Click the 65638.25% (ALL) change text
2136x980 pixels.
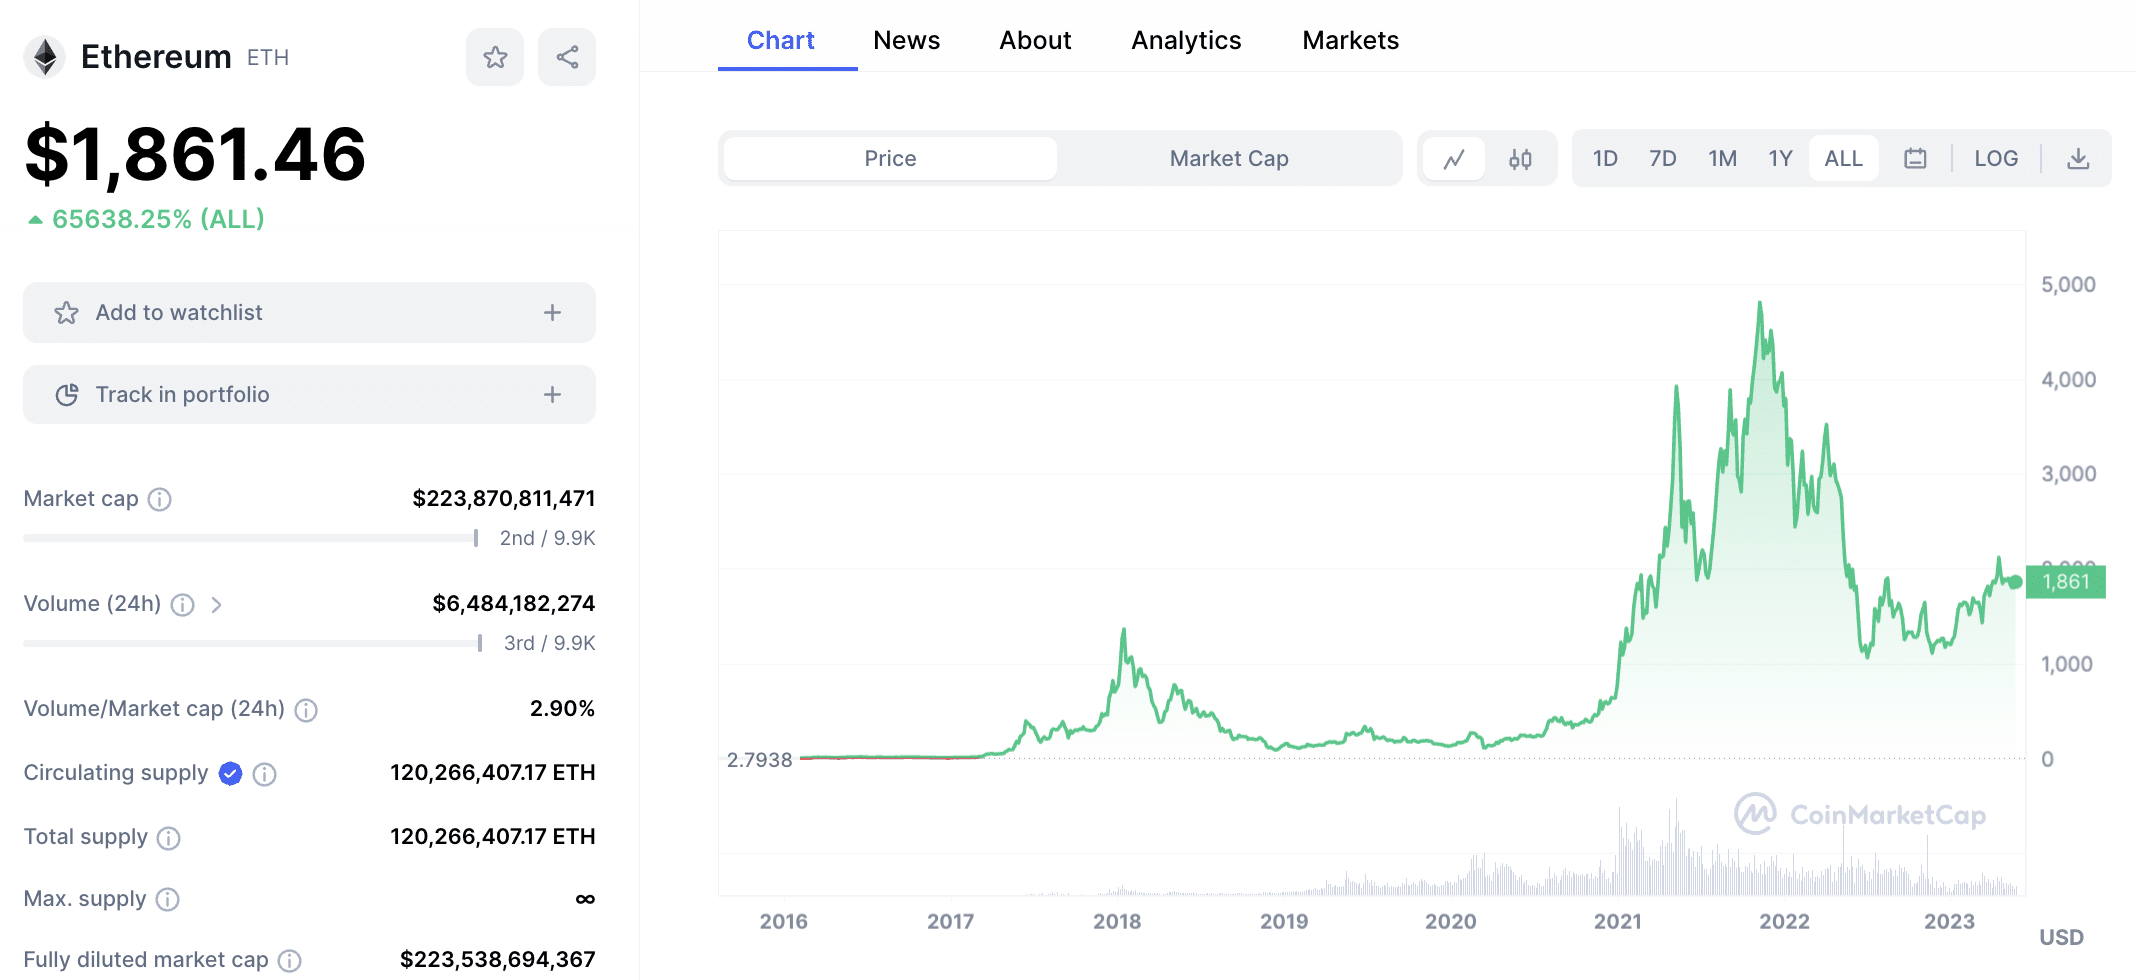pyautogui.click(x=158, y=219)
